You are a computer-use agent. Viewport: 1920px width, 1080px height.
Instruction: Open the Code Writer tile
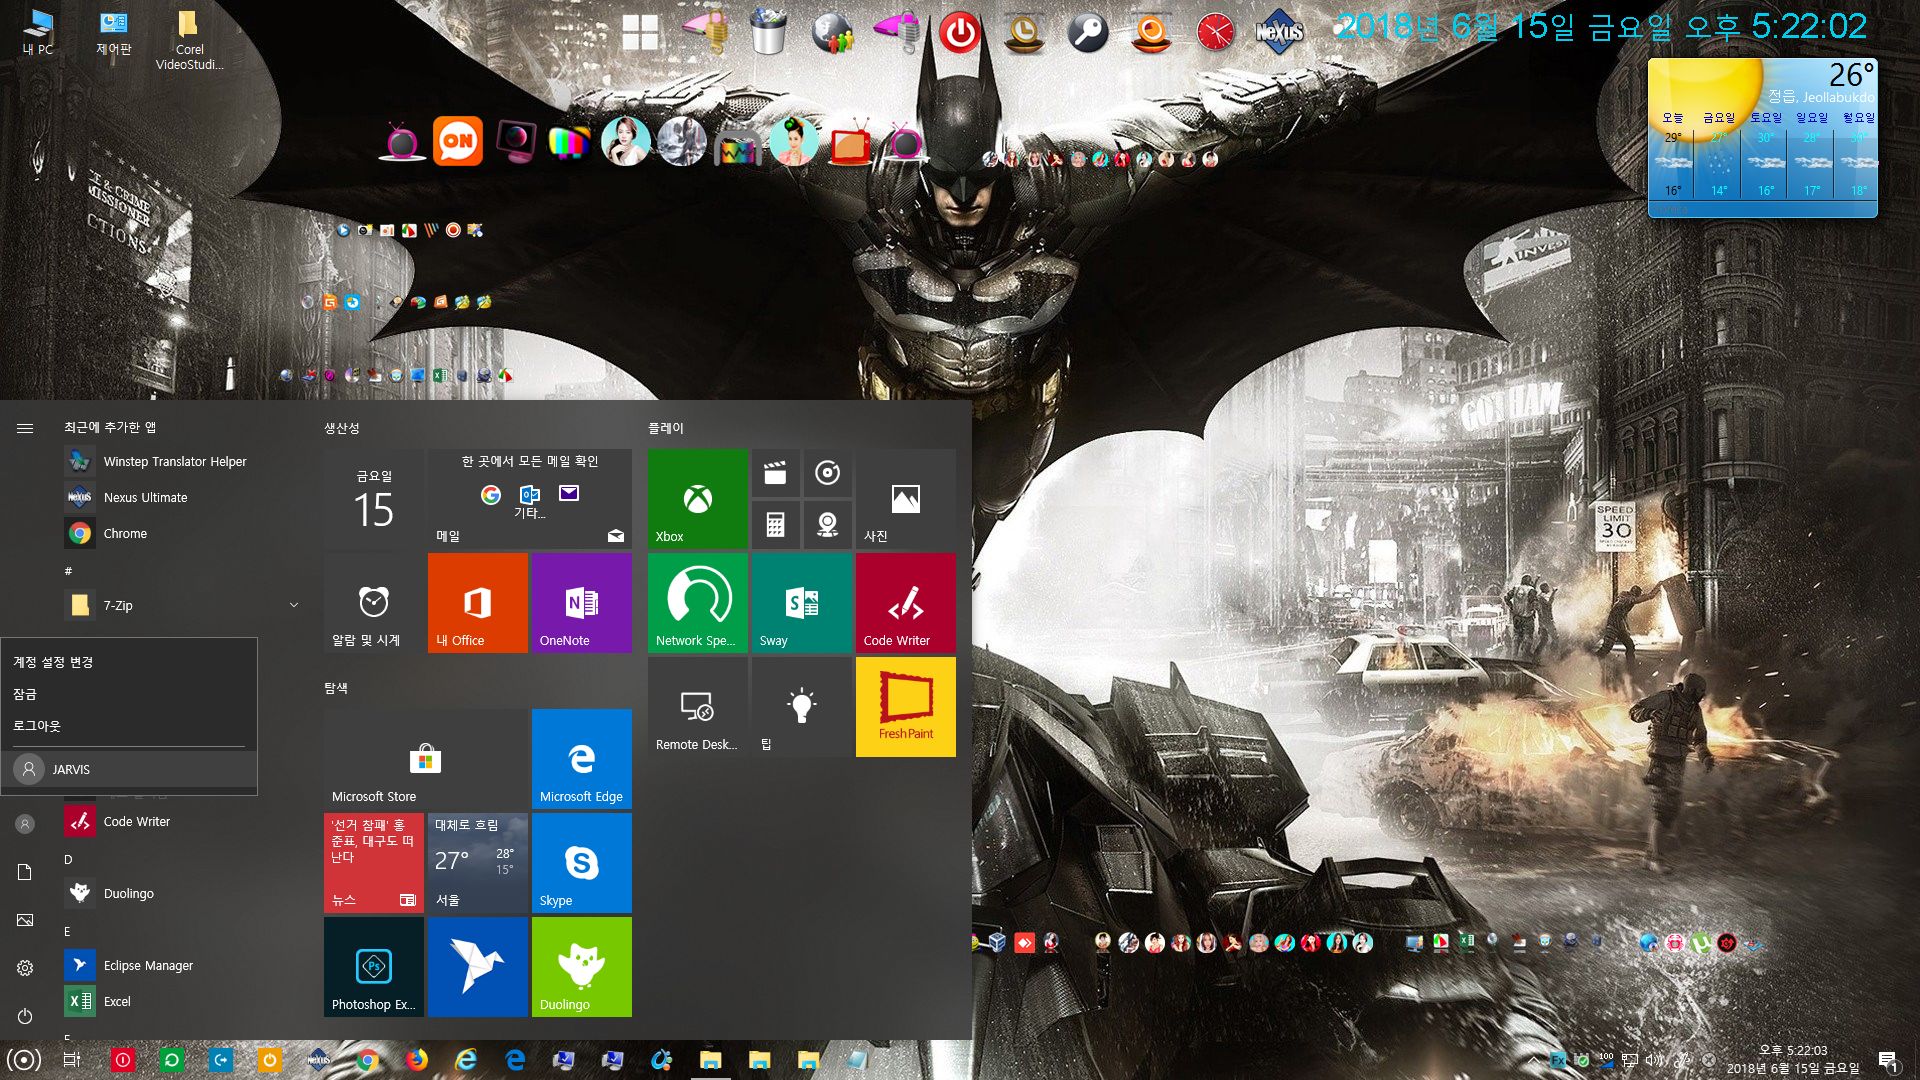pos(905,603)
